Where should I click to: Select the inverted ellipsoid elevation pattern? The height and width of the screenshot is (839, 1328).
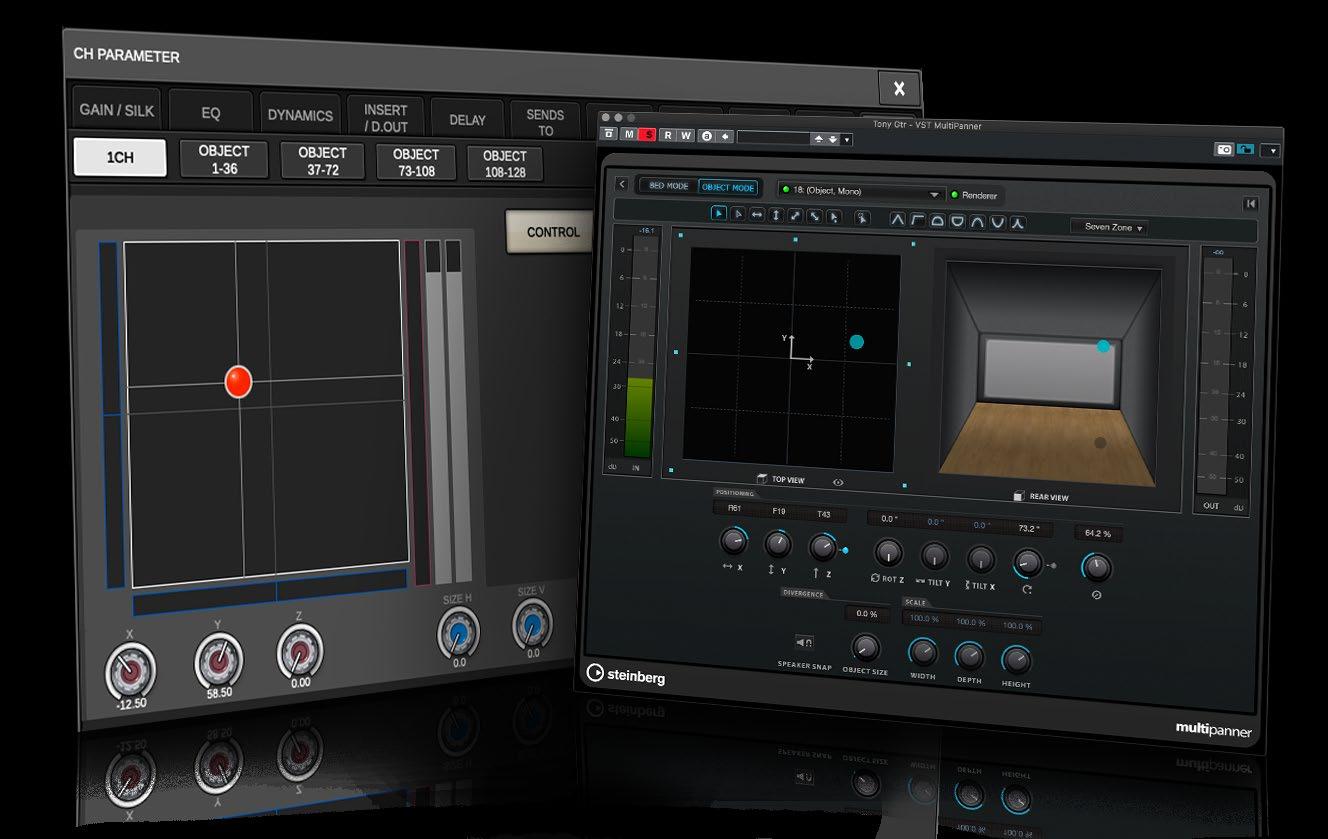click(957, 221)
